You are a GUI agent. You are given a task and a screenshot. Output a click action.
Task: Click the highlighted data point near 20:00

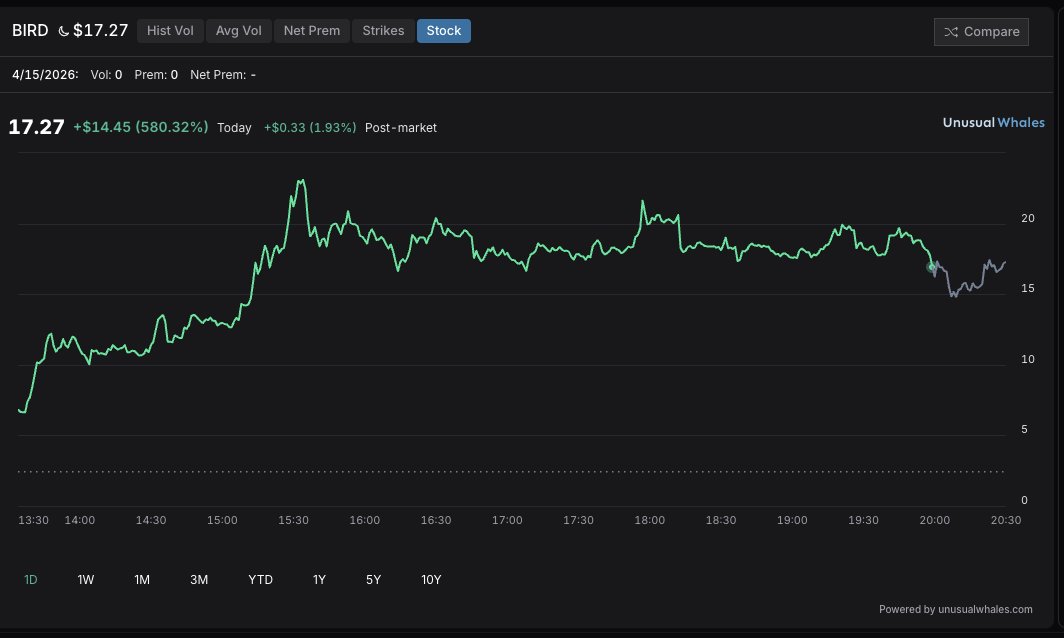(x=932, y=267)
